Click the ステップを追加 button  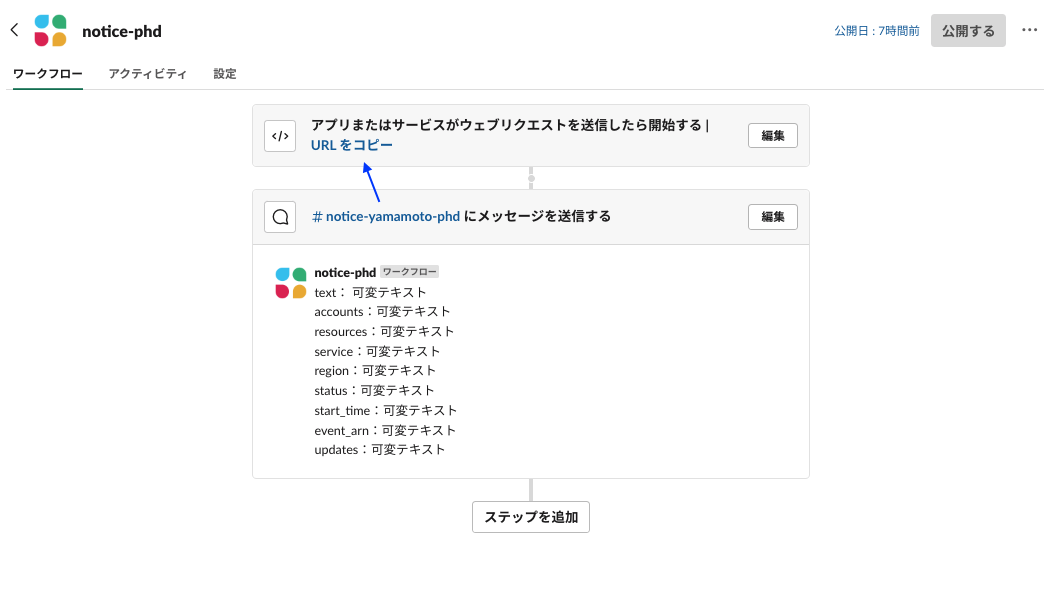point(531,517)
